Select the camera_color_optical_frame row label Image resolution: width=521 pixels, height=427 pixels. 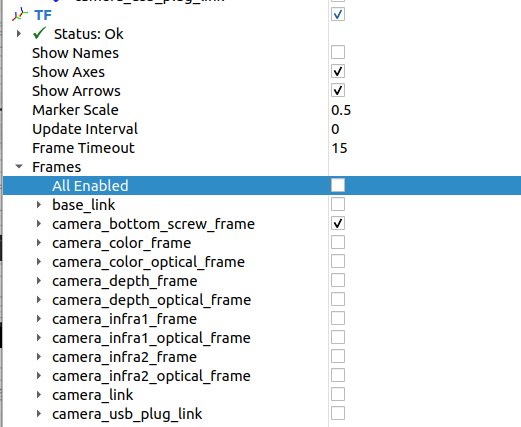point(148,262)
